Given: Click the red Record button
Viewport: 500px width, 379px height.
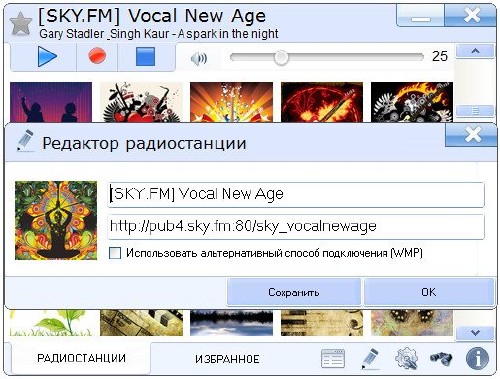Looking at the screenshot, I should coord(97,56).
